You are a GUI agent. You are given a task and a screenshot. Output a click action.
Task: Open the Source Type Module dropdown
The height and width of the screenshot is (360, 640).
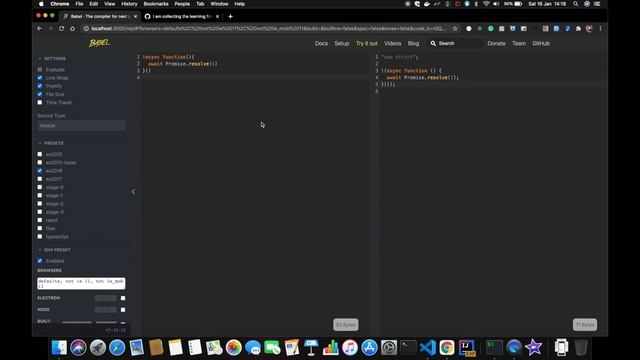81,126
